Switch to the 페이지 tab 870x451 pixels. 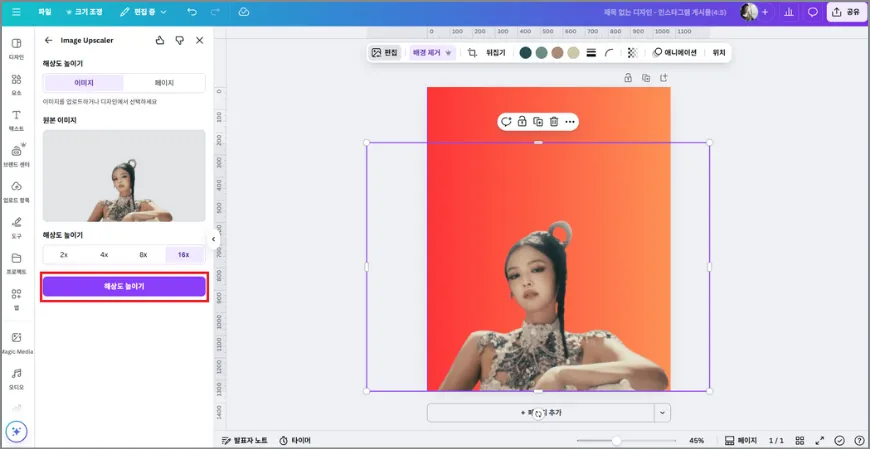164,83
